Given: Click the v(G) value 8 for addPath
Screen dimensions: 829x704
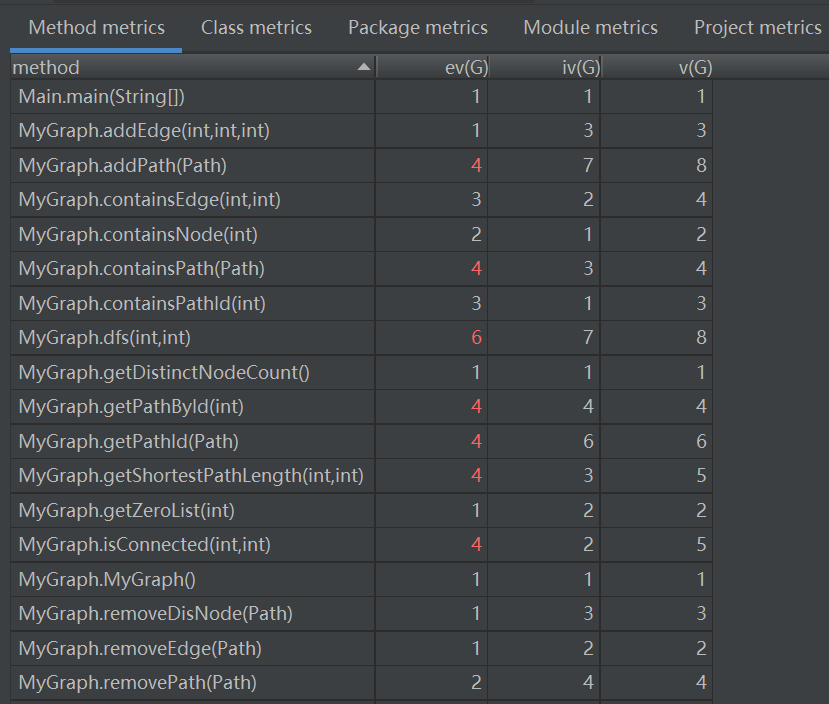Looking at the screenshot, I should [x=701, y=165].
